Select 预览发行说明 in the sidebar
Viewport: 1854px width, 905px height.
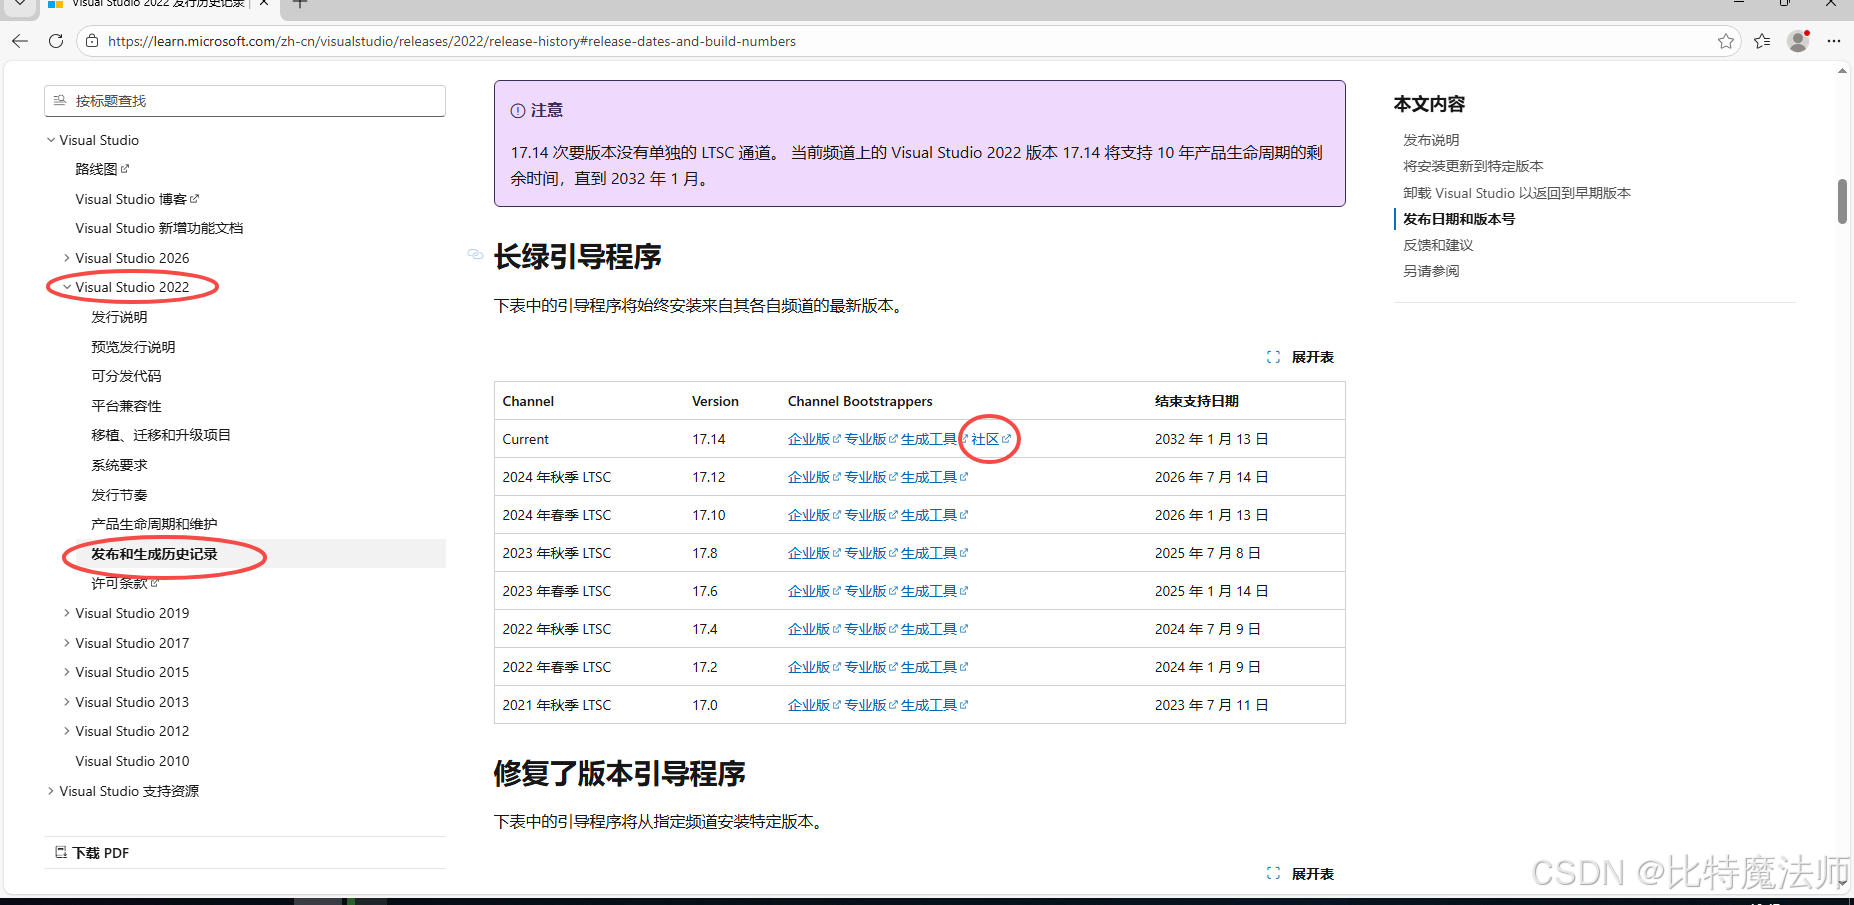[x=133, y=347]
